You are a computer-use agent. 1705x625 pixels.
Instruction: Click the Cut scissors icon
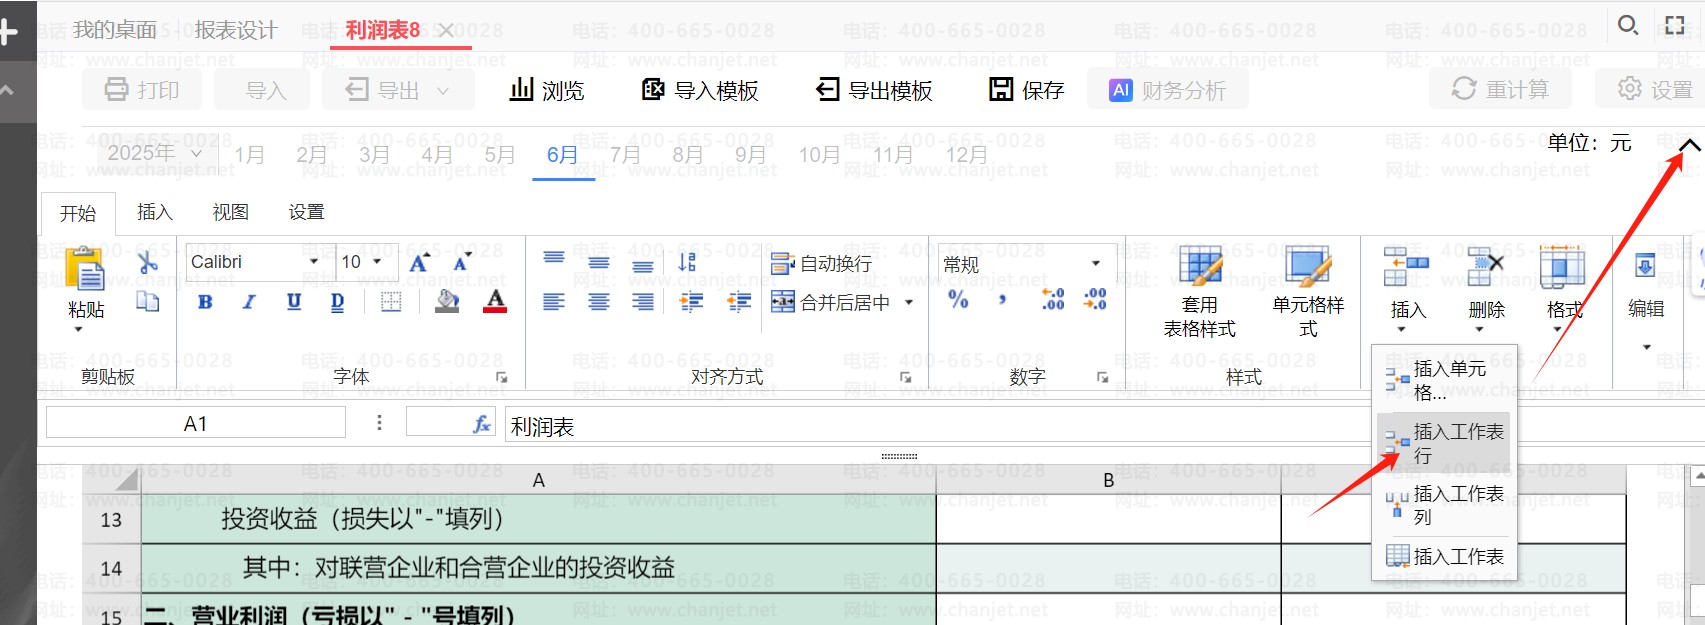[x=148, y=262]
